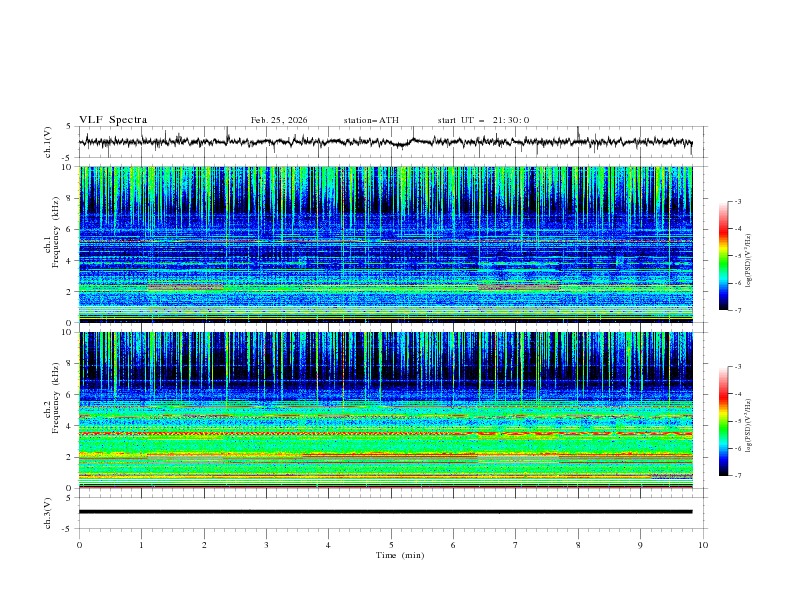Select the "ch.1 Frequency (kHz)" axis label
This screenshot has height=612, width=792.
point(52,233)
